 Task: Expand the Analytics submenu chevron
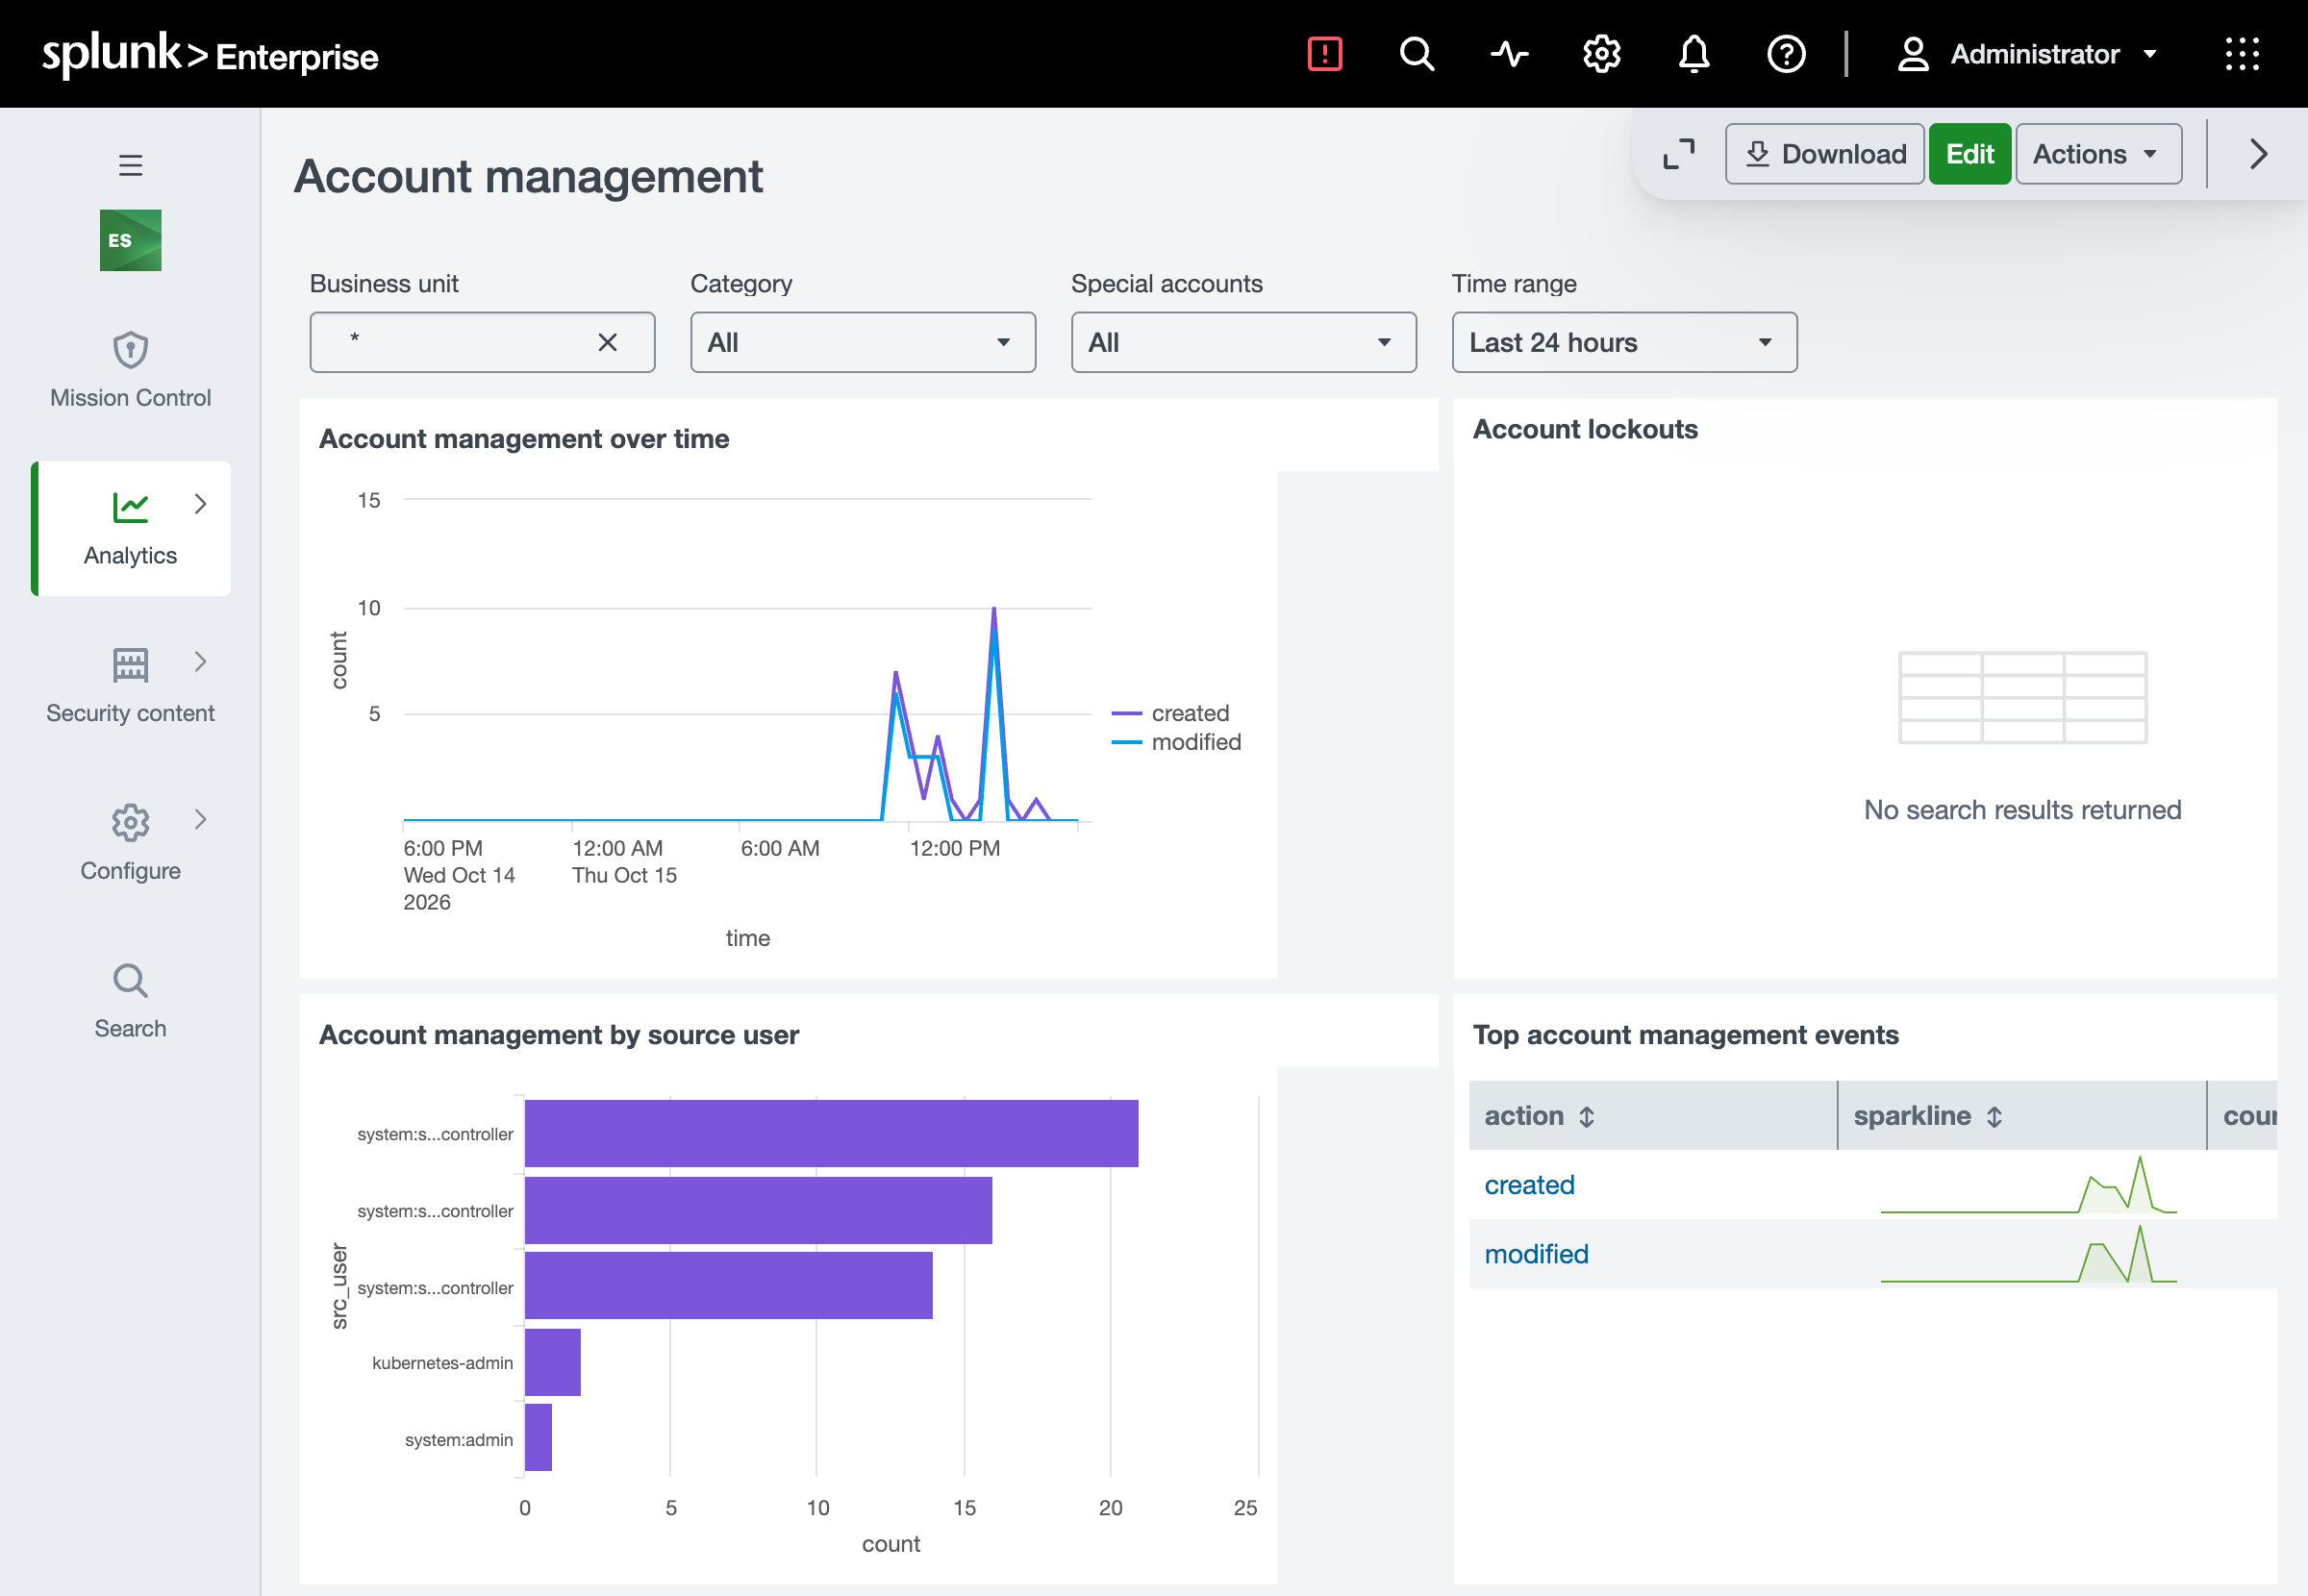click(x=200, y=504)
